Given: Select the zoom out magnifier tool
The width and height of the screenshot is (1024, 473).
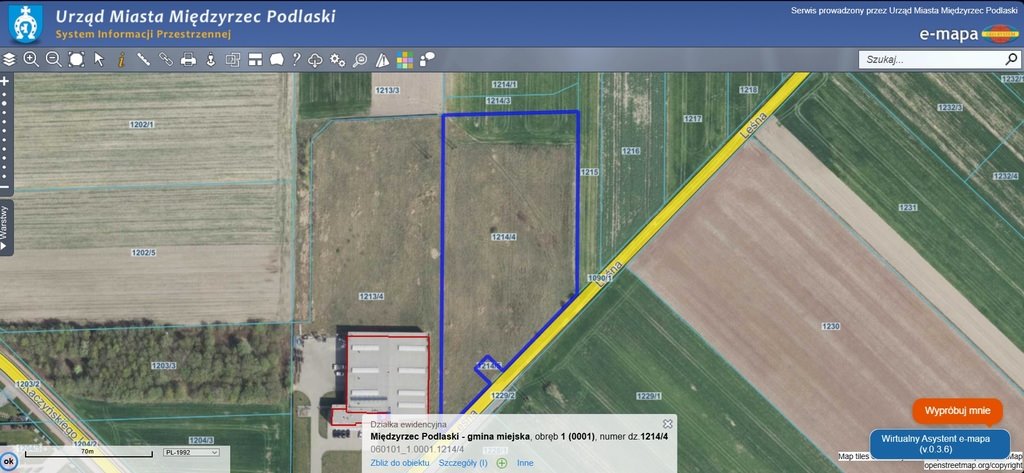Looking at the screenshot, I should pyautogui.click(x=53, y=60).
